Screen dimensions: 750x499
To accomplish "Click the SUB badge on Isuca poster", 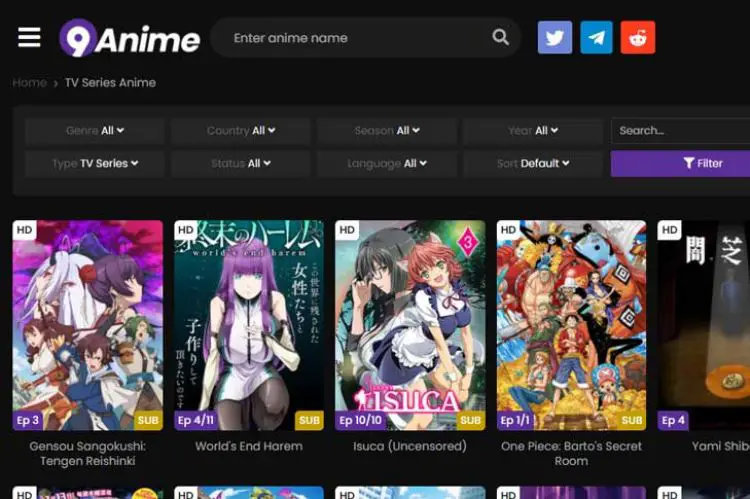I will 470,421.
